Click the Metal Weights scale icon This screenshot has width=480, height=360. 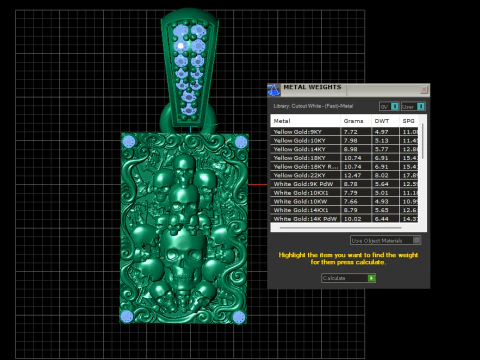[274, 90]
